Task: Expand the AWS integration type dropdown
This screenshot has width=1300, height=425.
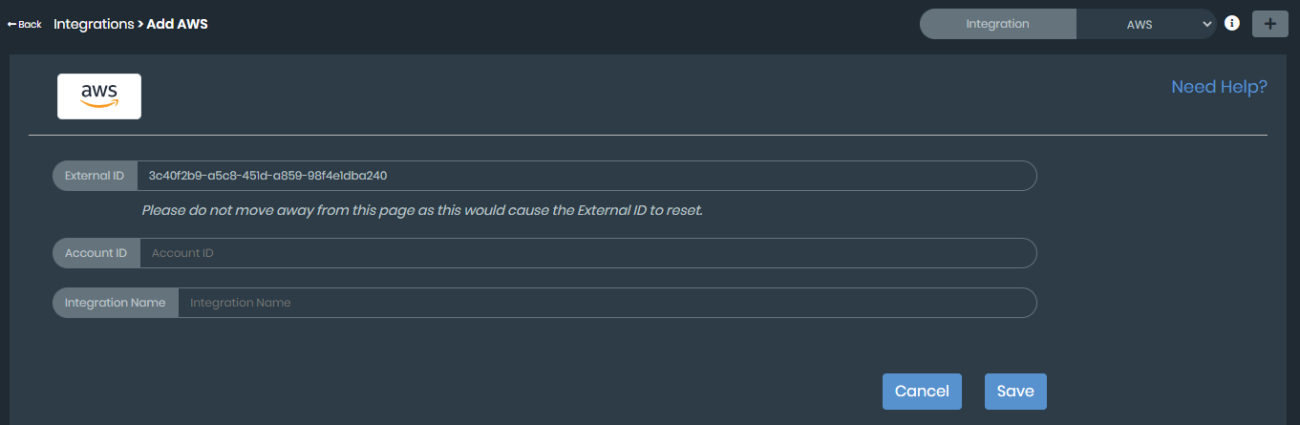Action: (x=1145, y=24)
